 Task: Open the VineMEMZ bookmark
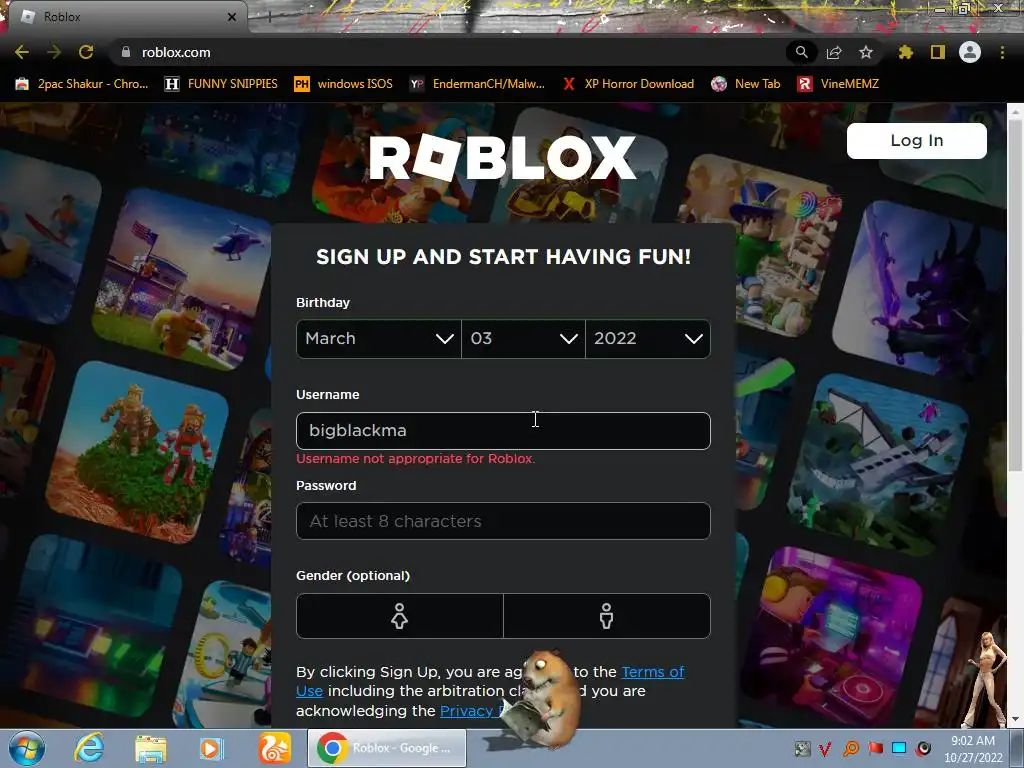click(839, 84)
